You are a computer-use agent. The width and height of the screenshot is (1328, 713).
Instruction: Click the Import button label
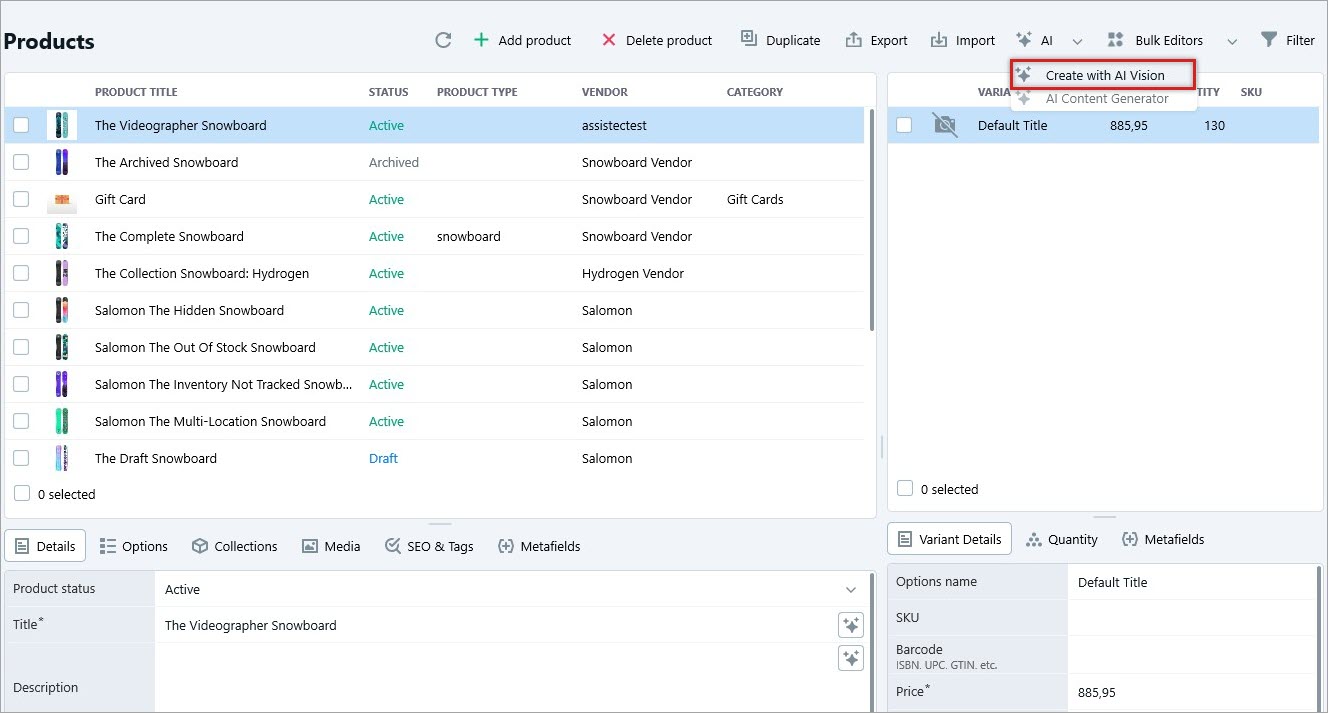click(x=975, y=41)
